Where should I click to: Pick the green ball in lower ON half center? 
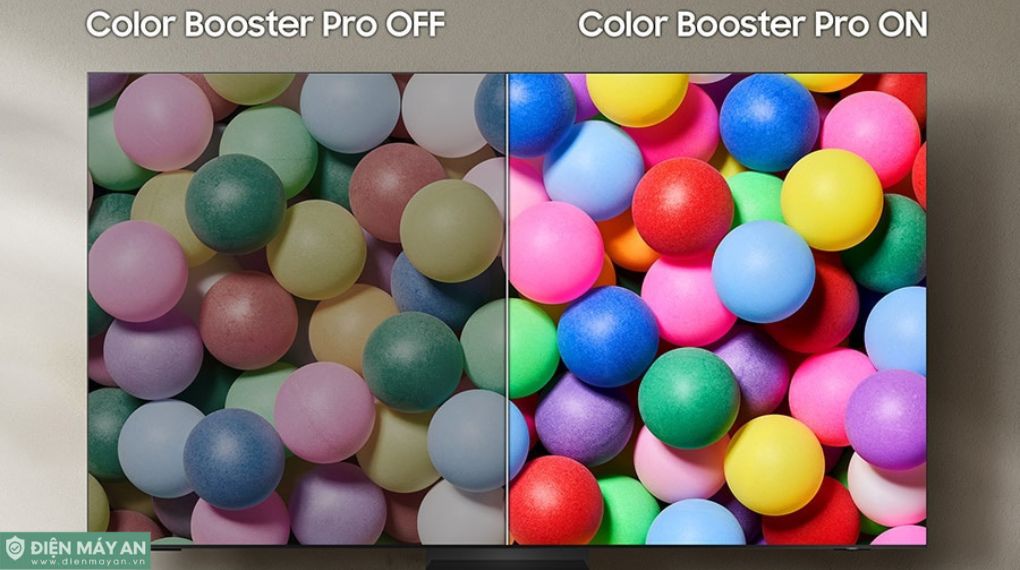(x=688, y=398)
